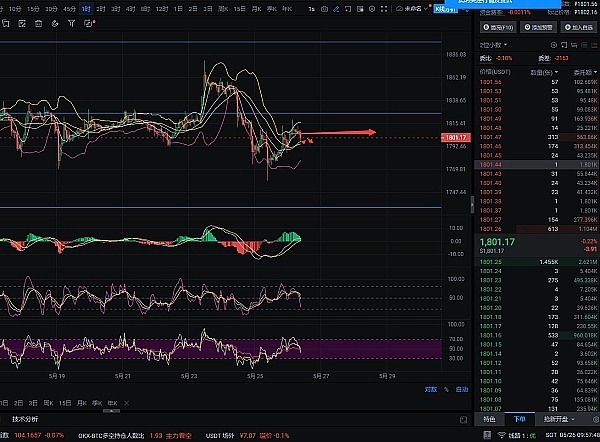This screenshot has width=600, height=442.
Task: Click the 1801.17 current price label on axis
Action: (454, 137)
